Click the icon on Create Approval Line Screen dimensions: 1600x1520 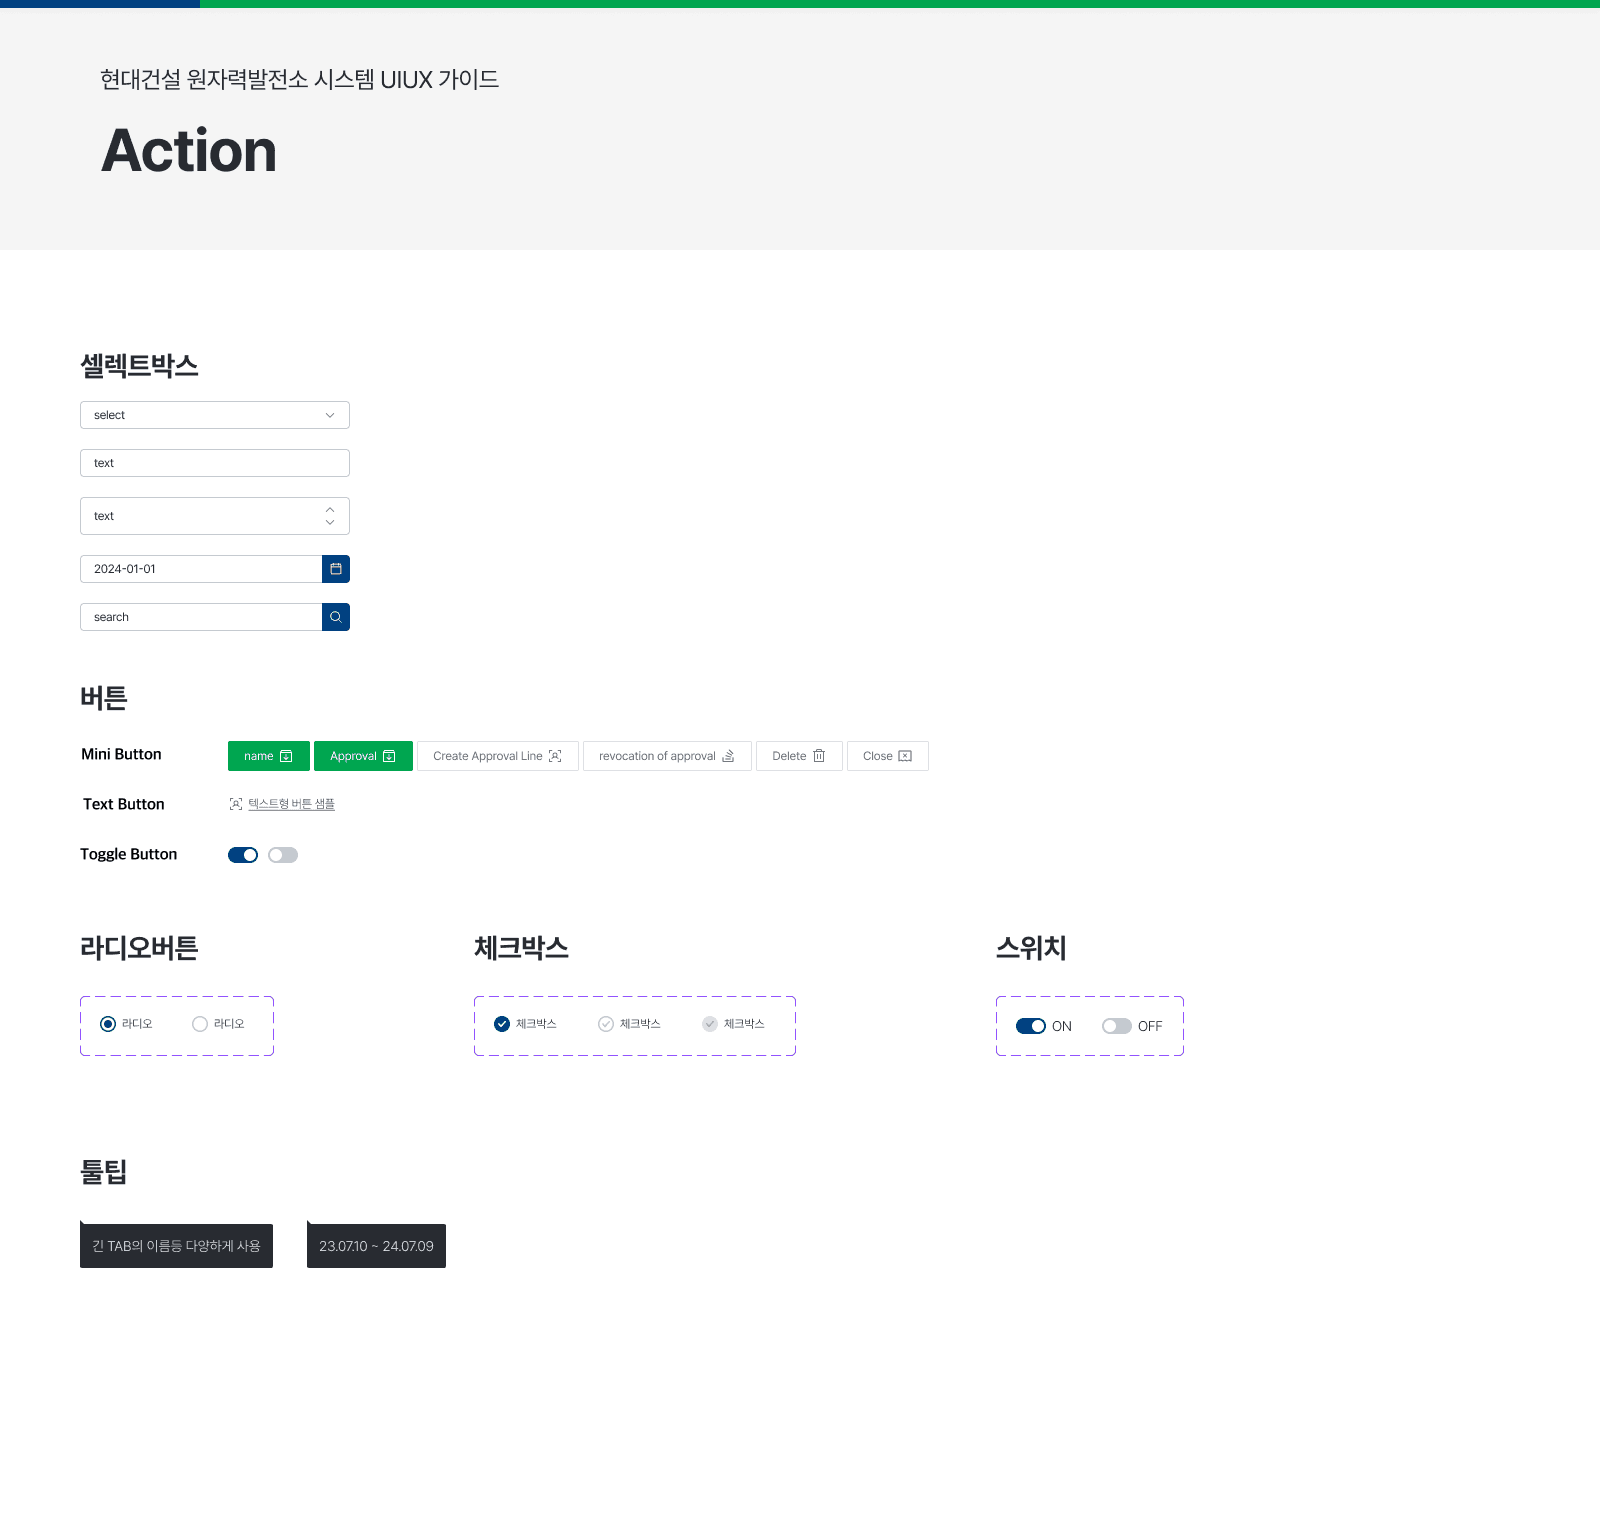(x=555, y=756)
